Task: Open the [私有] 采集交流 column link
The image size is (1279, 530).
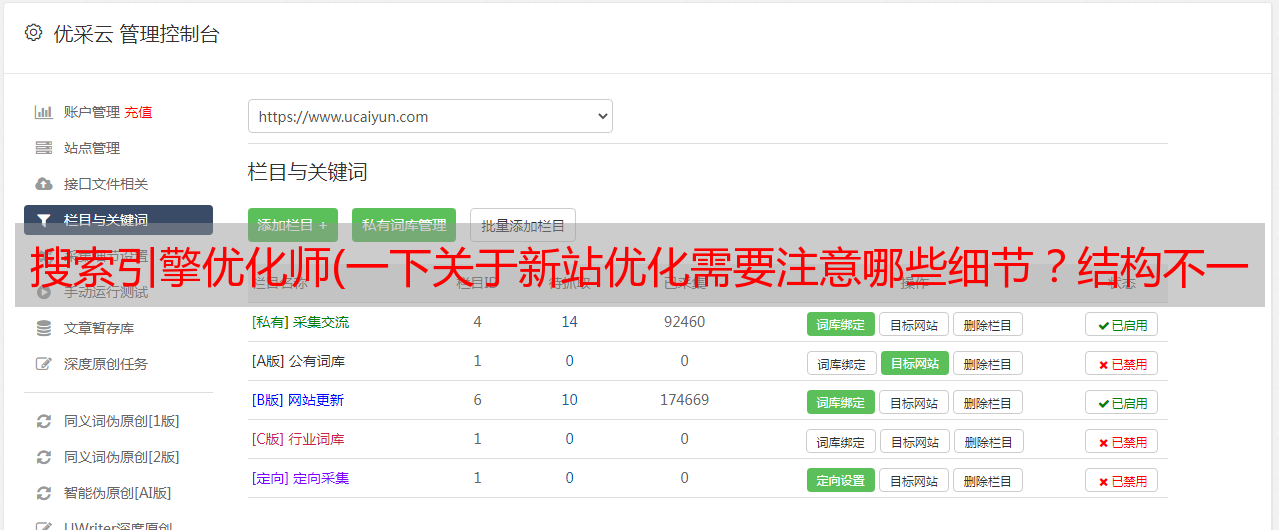Action: coord(301,322)
